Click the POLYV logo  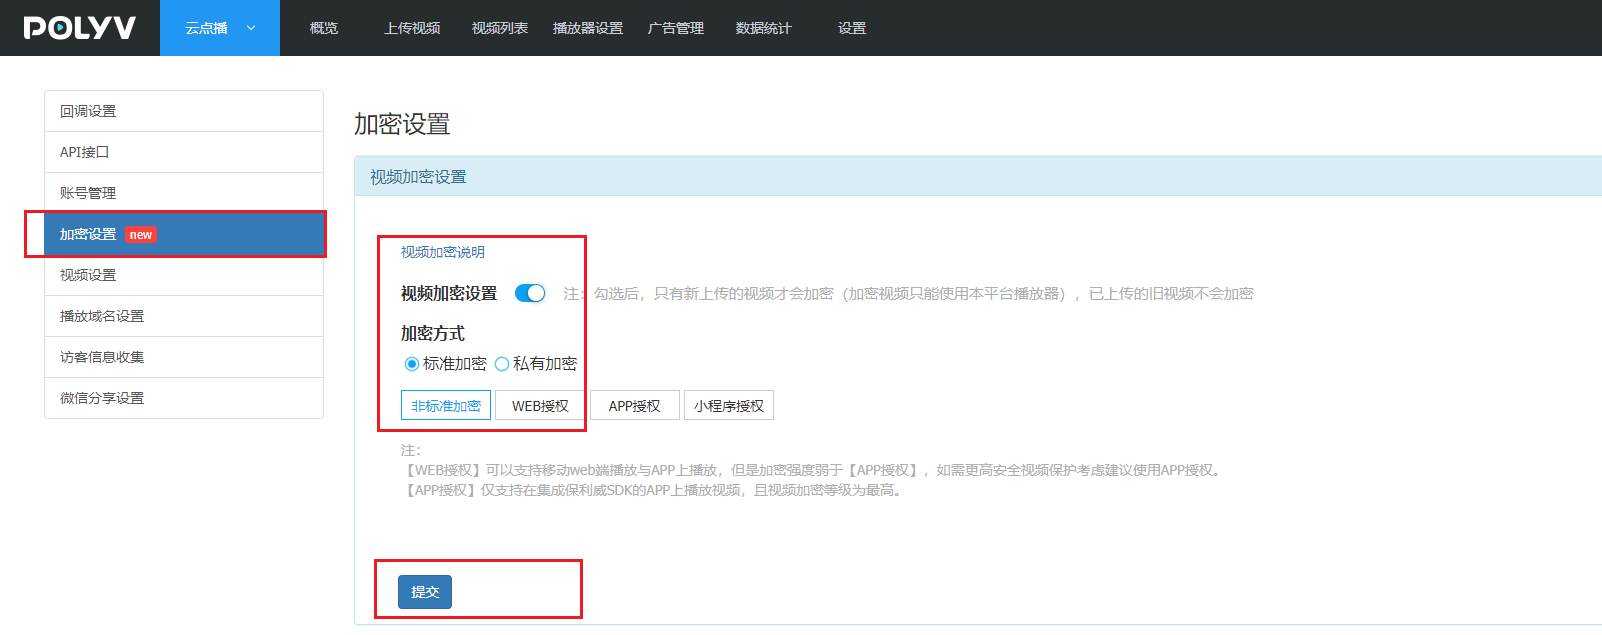(x=80, y=28)
